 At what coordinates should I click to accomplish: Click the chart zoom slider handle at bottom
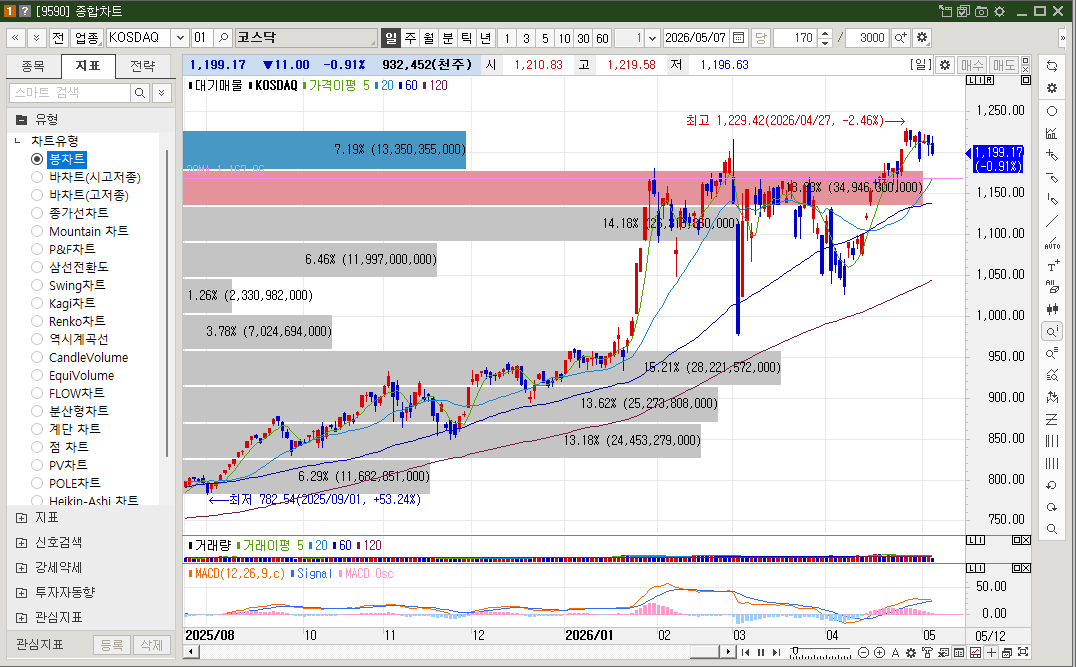795,651
